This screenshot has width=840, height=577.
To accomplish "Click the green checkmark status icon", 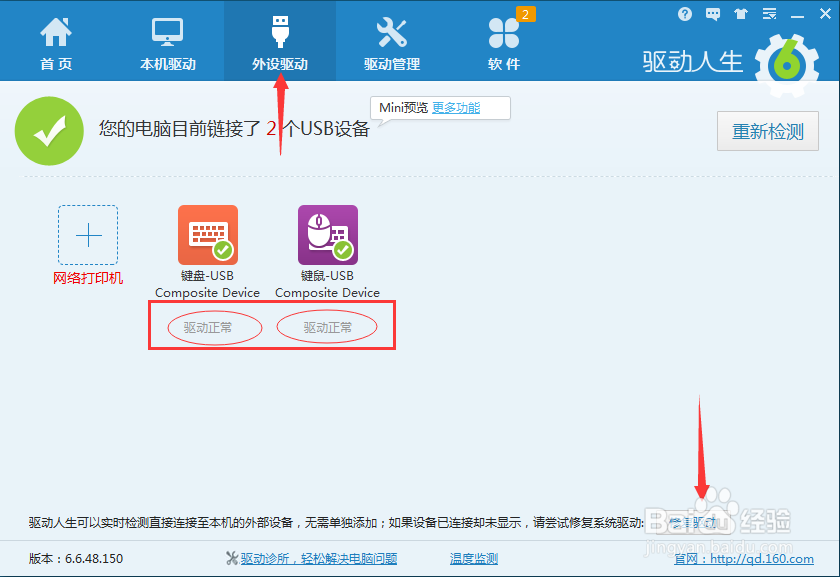I will (x=49, y=131).
